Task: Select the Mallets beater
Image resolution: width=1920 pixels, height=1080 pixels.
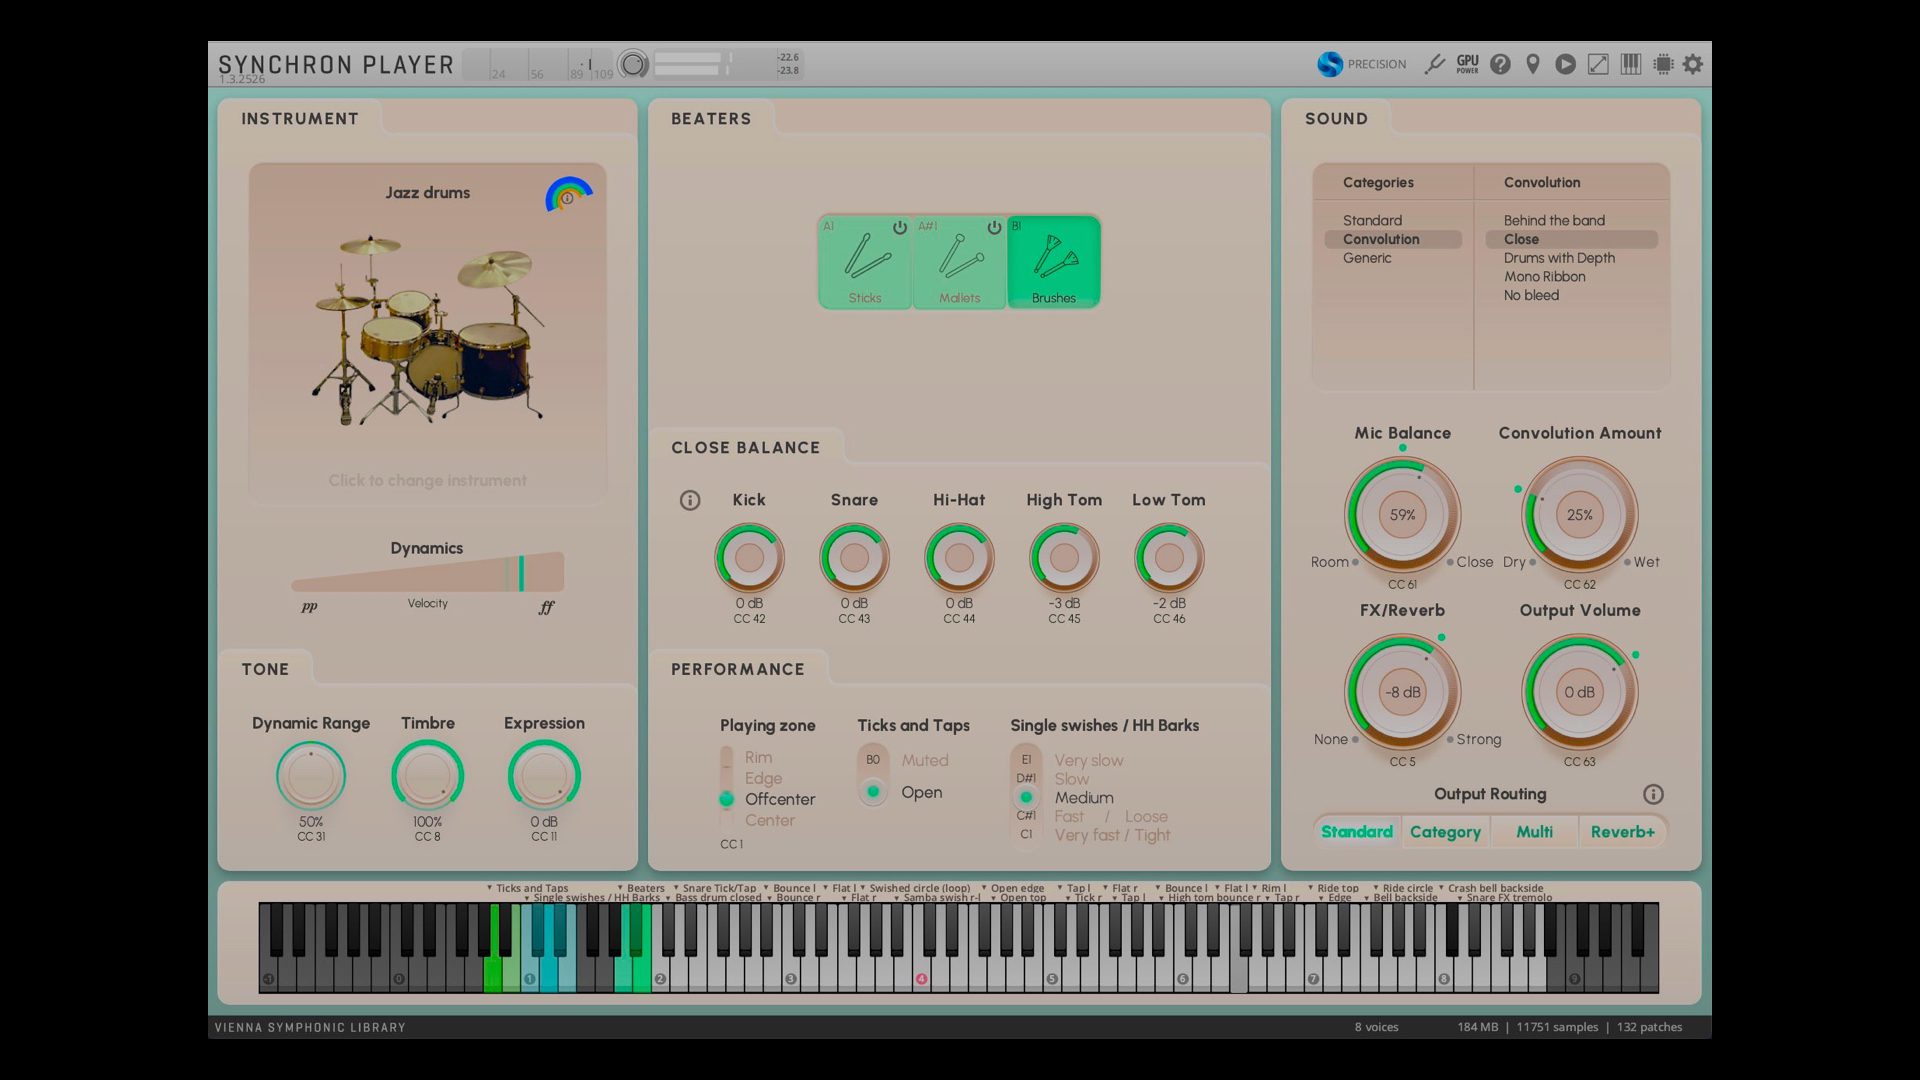Action: coord(959,262)
